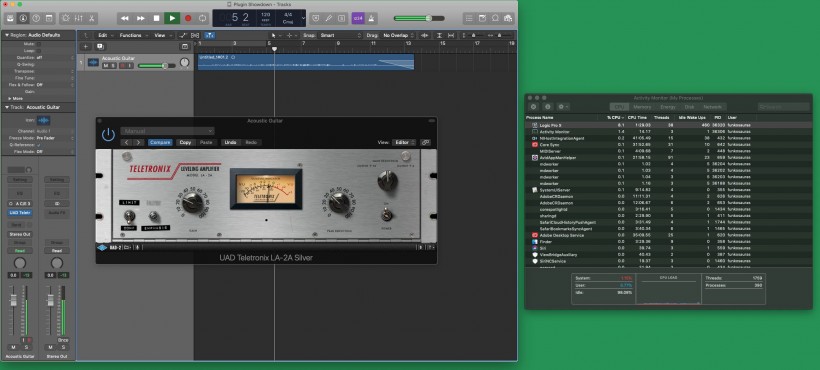Rewind the Logic transport
Image resolution: width=820 pixels, height=370 pixels.
tap(124, 18)
